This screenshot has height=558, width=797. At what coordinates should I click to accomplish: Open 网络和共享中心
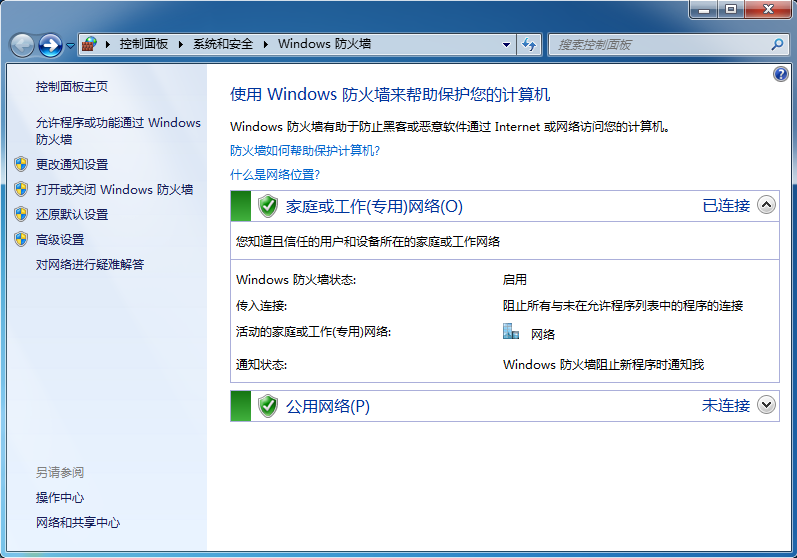click(x=78, y=522)
